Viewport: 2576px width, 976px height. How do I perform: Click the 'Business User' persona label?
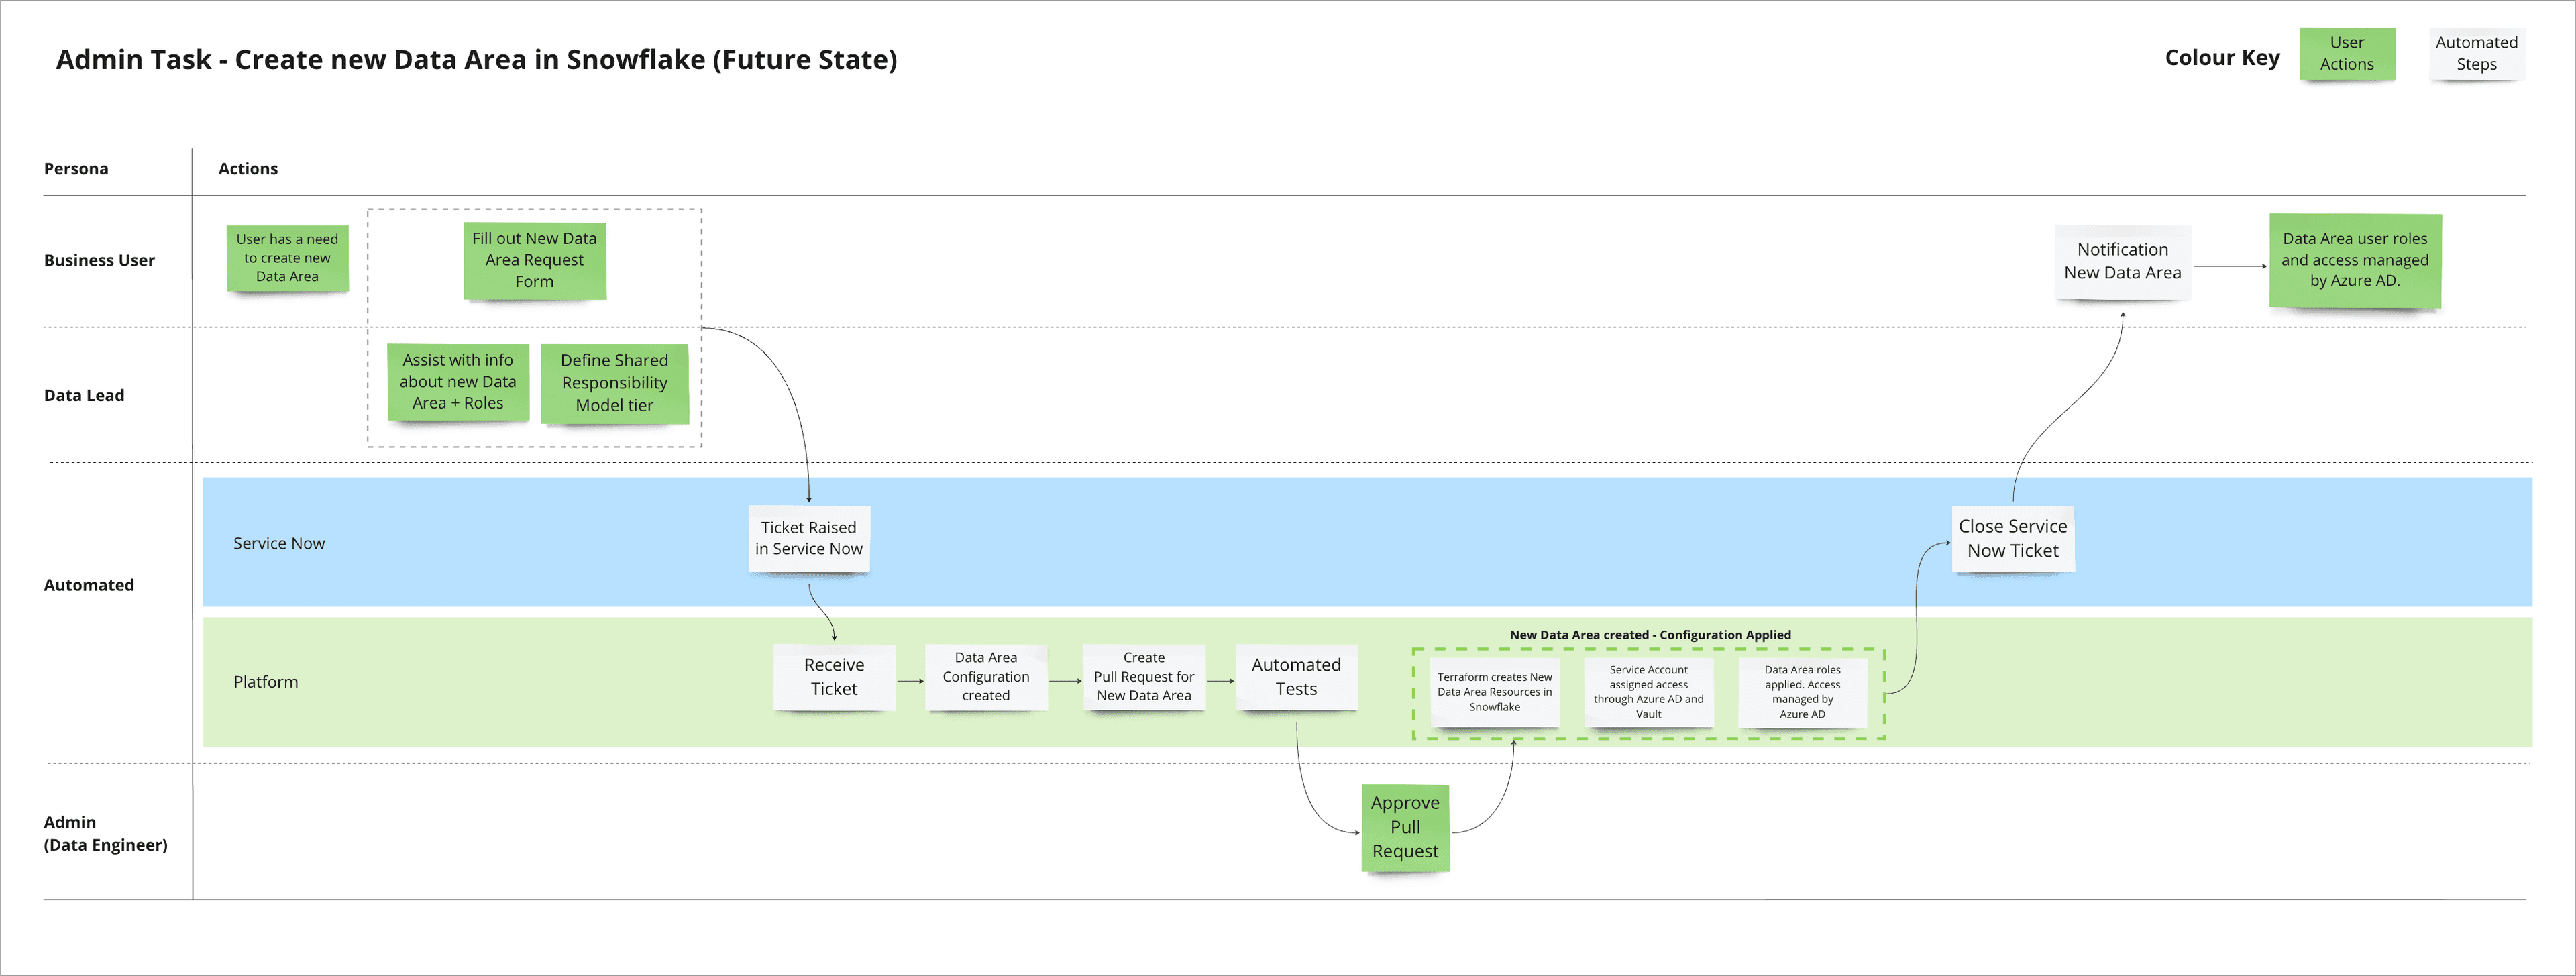(99, 260)
